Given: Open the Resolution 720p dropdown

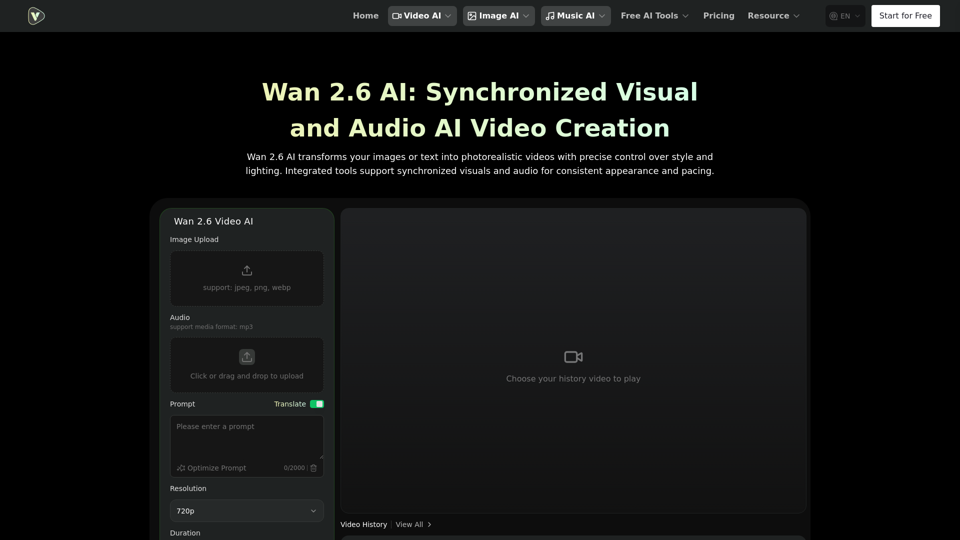Looking at the screenshot, I should coord(247,511).
